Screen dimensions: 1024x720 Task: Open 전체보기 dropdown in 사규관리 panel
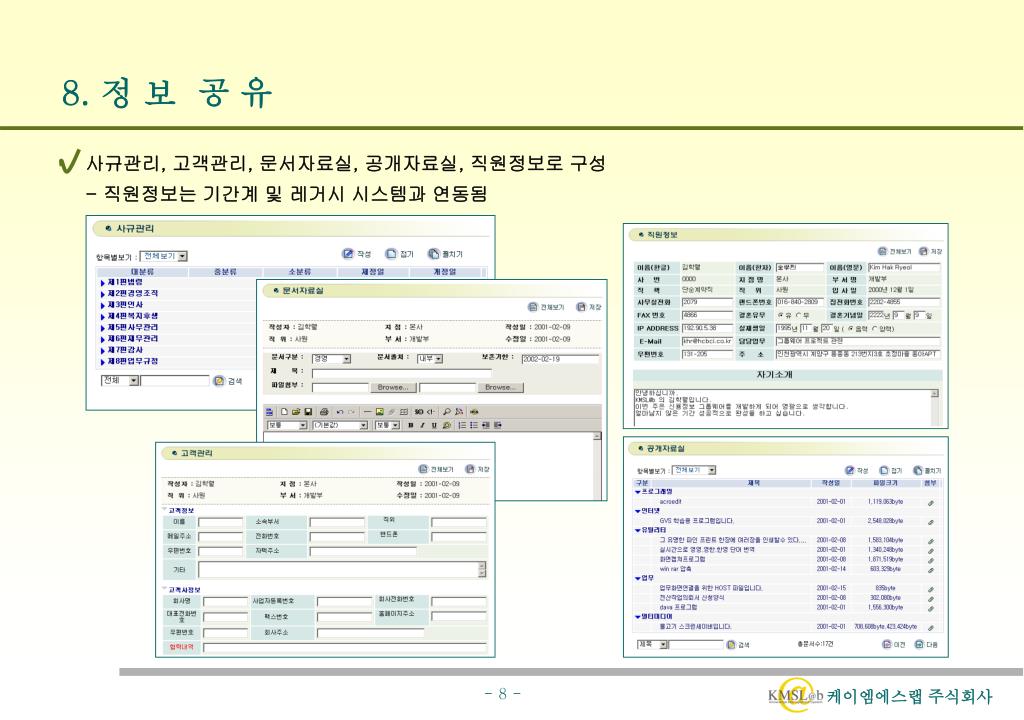(164, 256)
